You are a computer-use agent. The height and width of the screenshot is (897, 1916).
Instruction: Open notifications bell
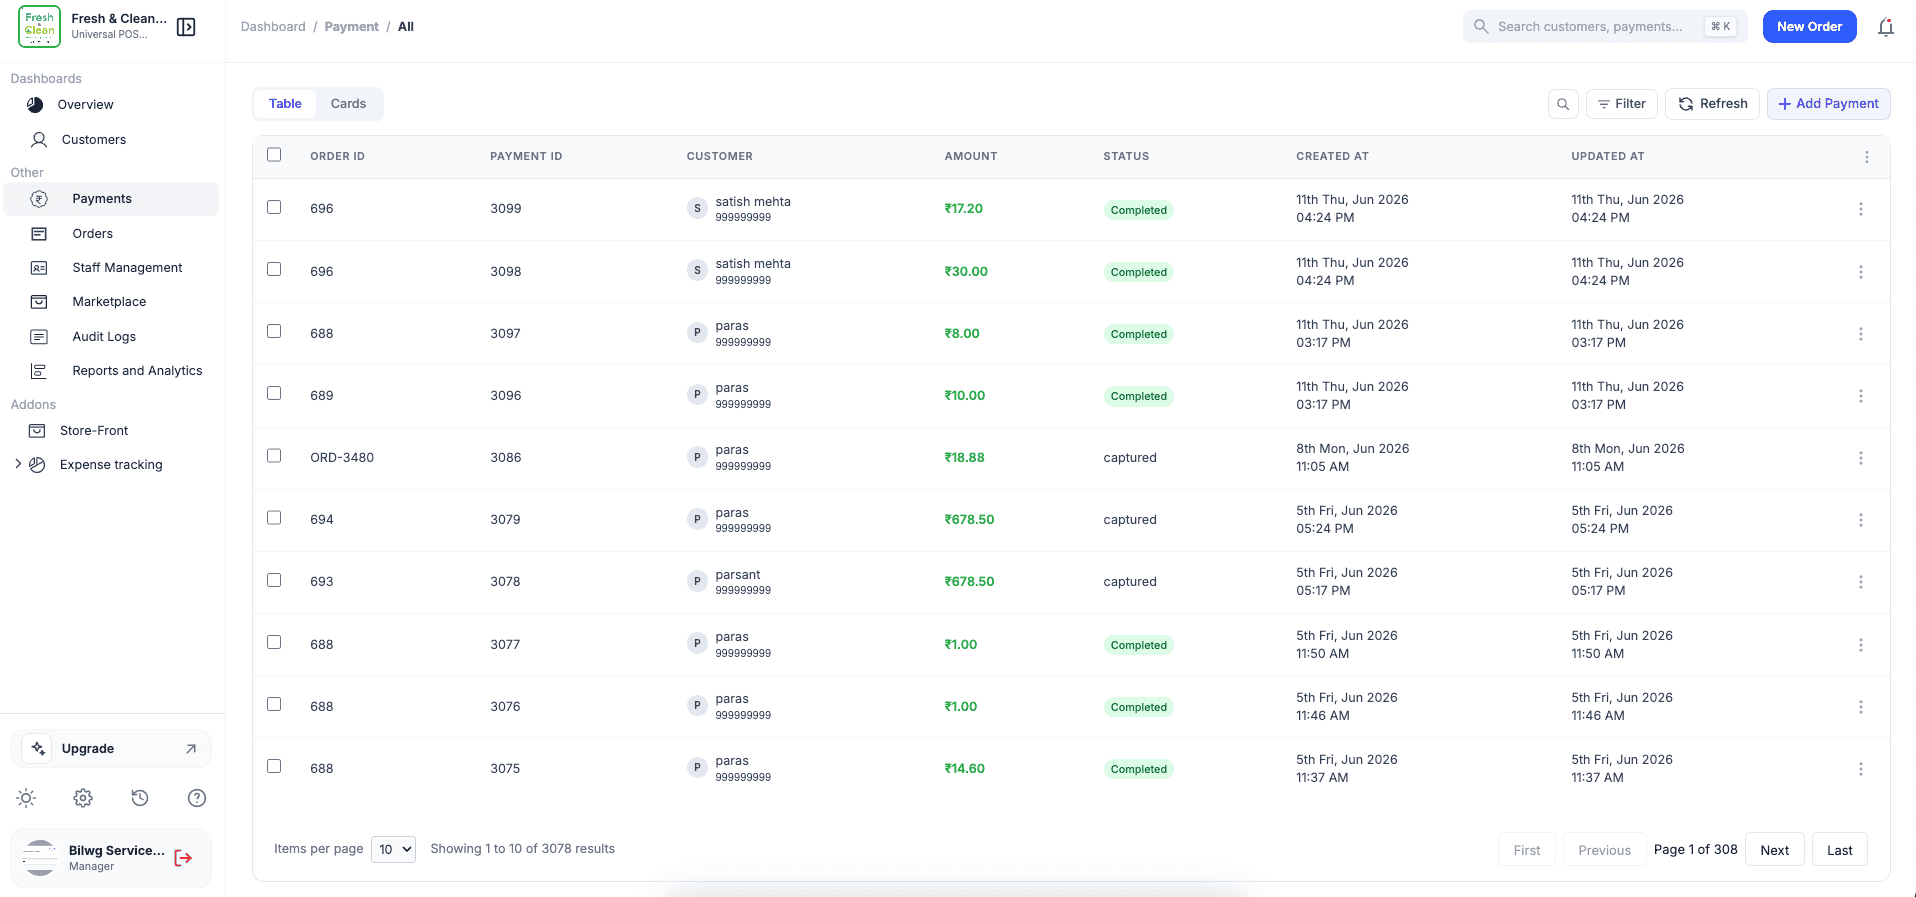(1886, 27)
